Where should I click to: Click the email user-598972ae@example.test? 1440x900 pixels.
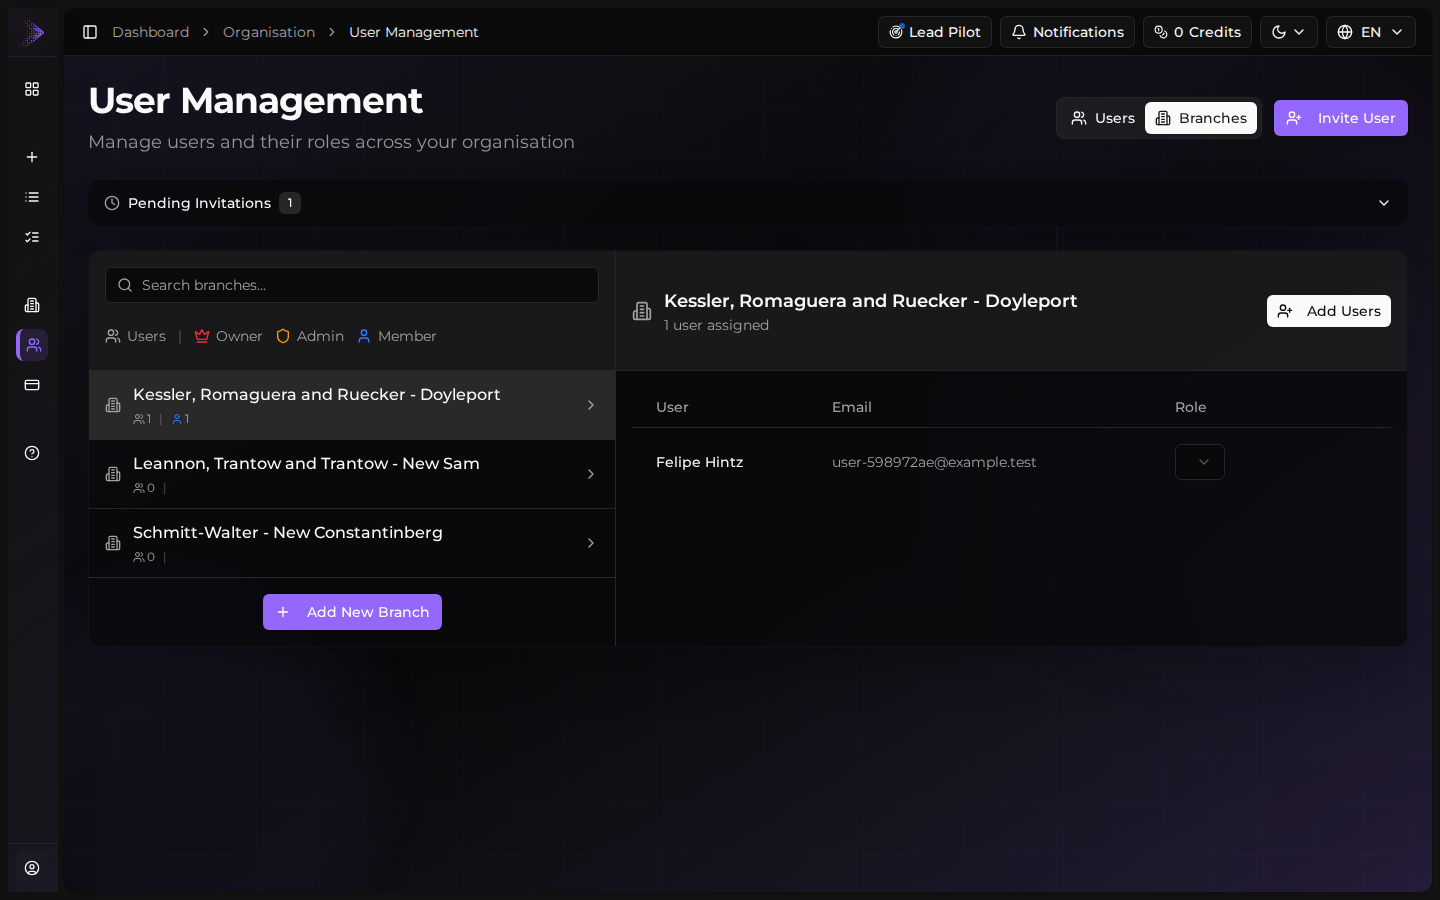pyautogui.click(x=934, y=462)
